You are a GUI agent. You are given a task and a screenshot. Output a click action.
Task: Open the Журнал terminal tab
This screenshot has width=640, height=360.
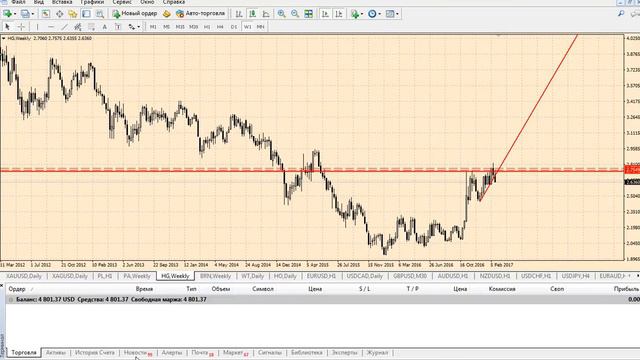[377, 353]
